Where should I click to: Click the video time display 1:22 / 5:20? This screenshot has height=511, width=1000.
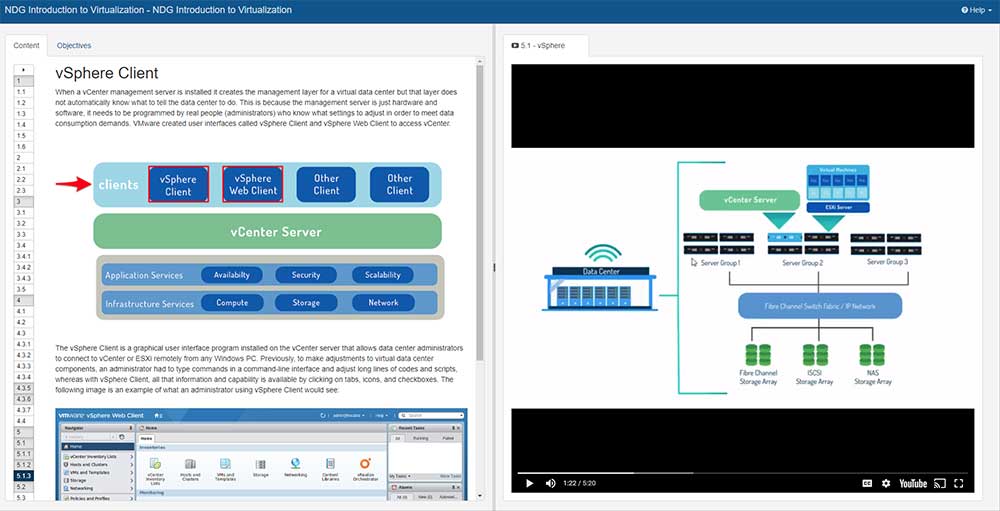(x=579, y=484)
